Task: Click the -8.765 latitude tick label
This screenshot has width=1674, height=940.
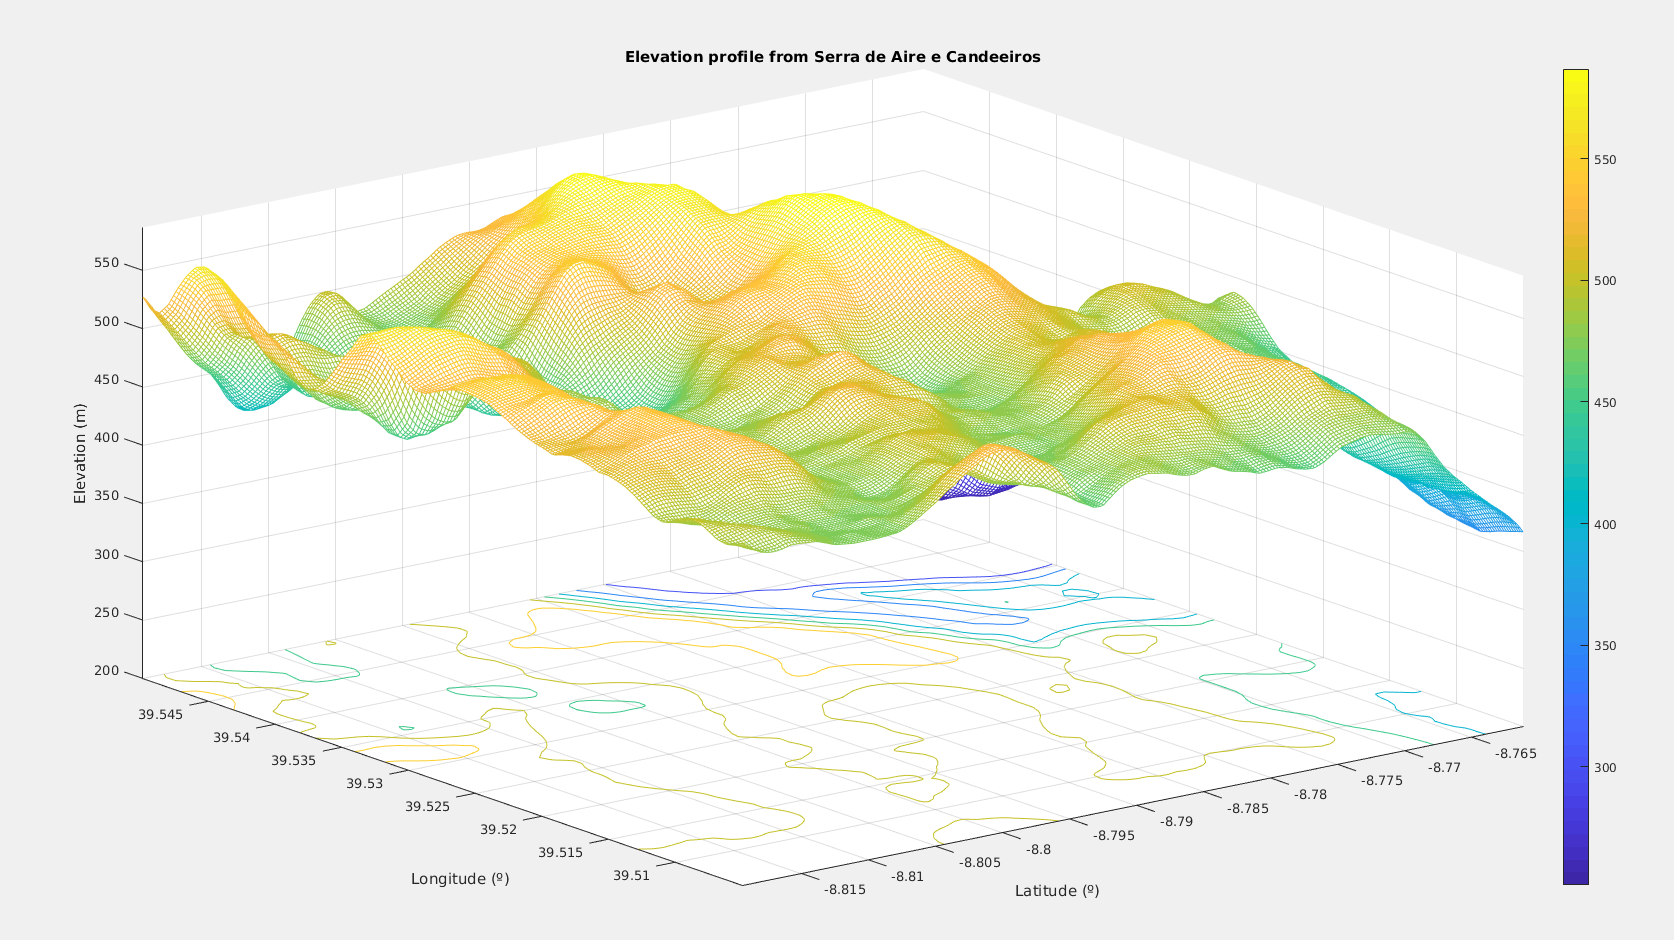Action: (1516, 753)
